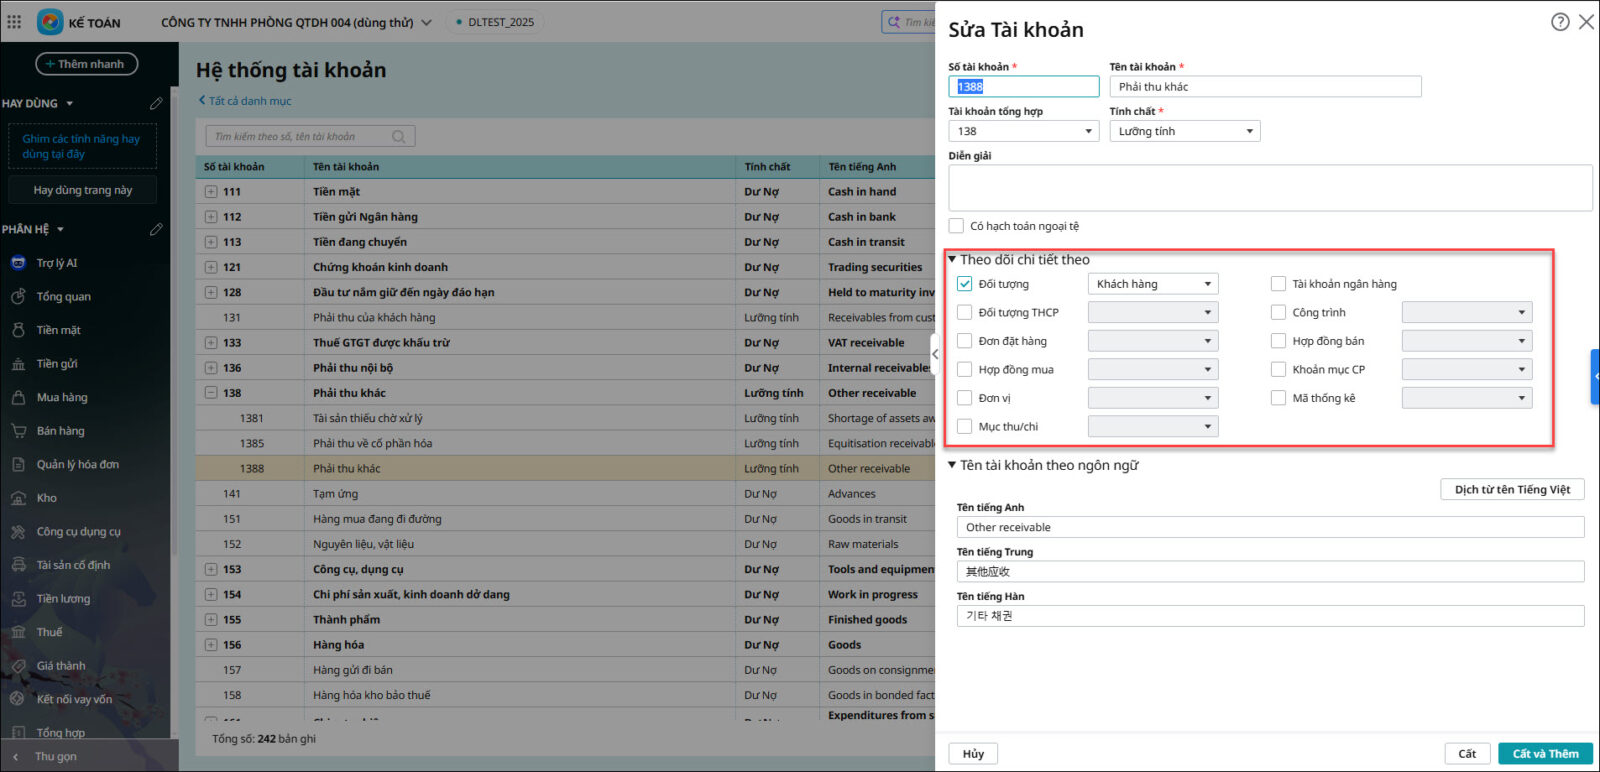Collapse the account 138 tree row
Screen dimensions: 1600x772
pos(211,393)
